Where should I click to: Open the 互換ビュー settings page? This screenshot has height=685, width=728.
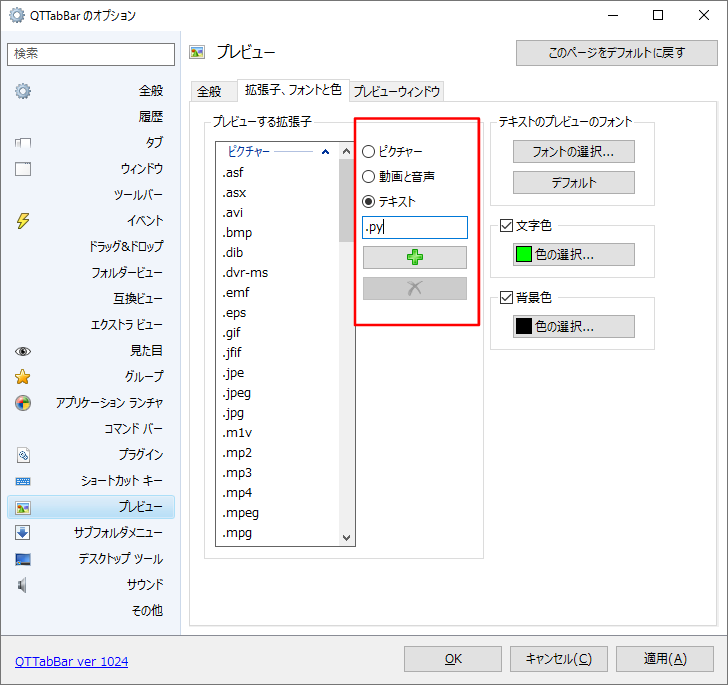click(x=138, y=299)
